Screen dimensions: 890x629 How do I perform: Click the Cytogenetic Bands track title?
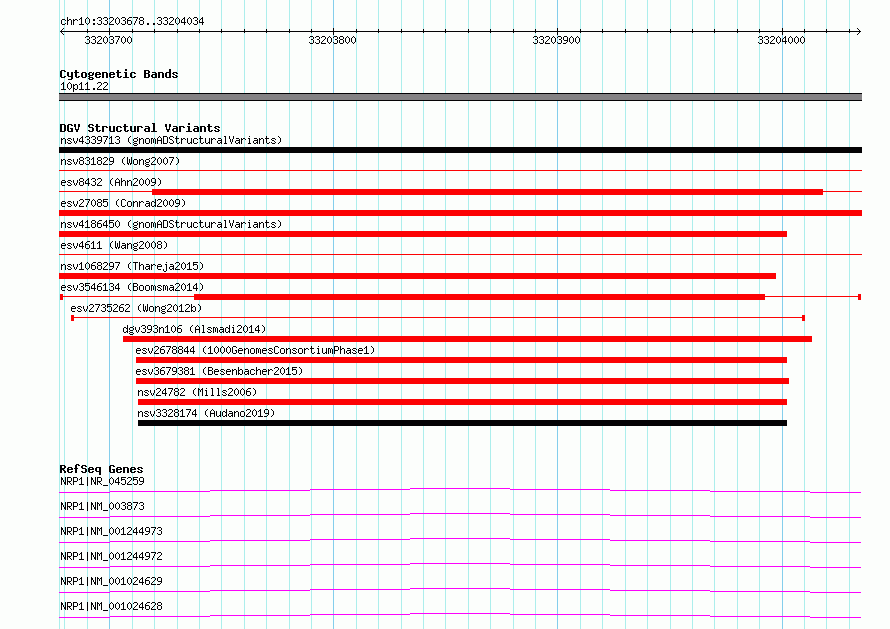(x=119, y=74)
